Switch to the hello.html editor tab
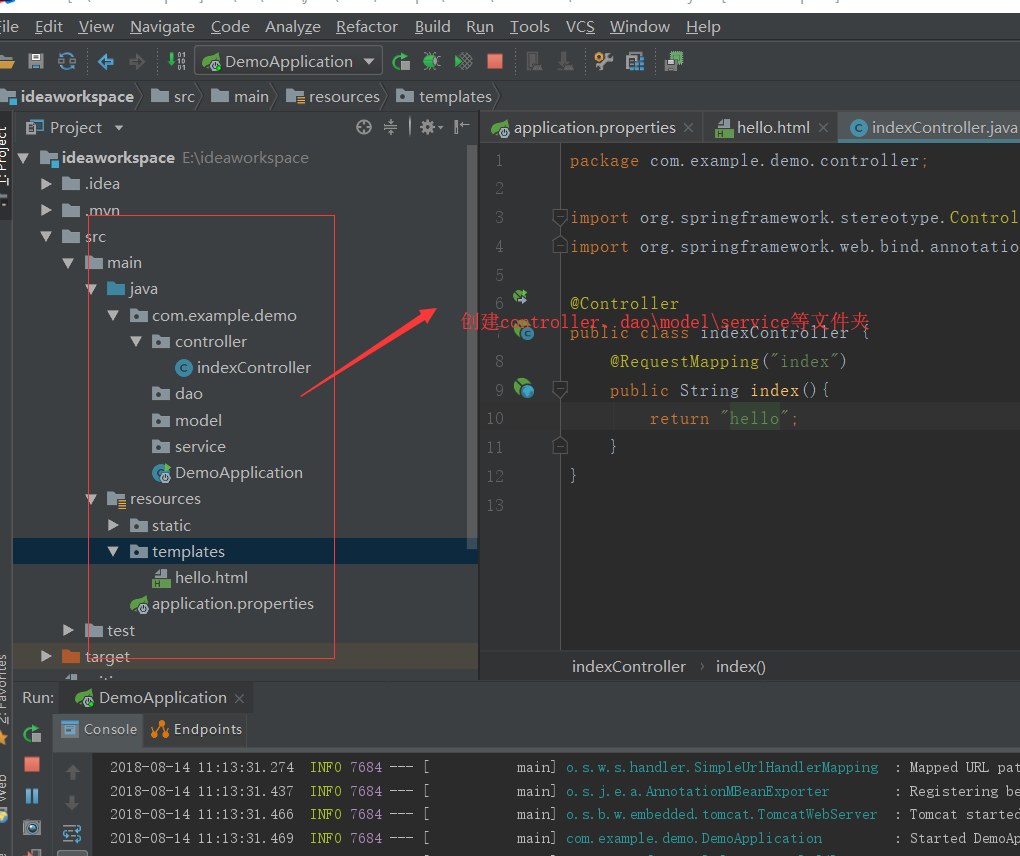 tap(772, 128)
